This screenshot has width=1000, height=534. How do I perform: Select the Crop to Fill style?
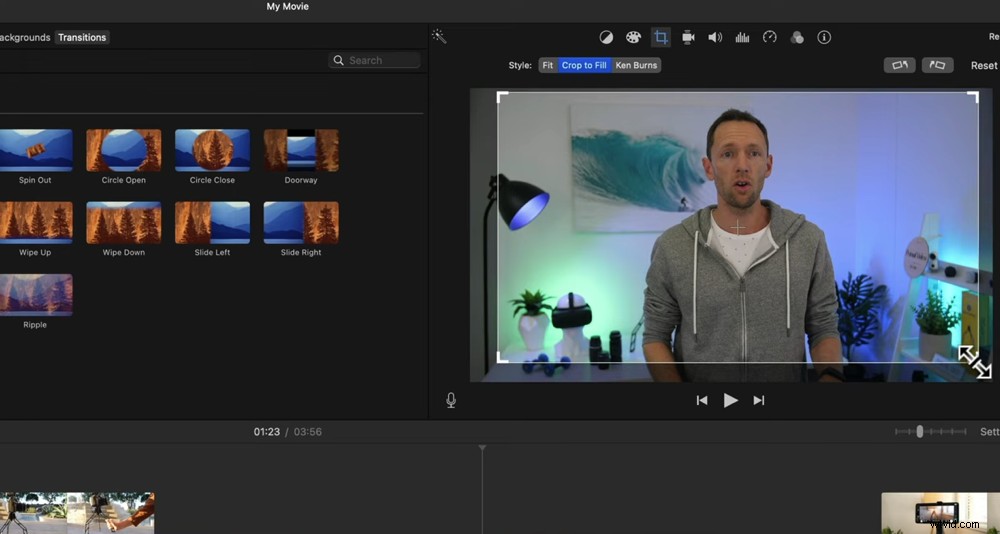point(584,65)
